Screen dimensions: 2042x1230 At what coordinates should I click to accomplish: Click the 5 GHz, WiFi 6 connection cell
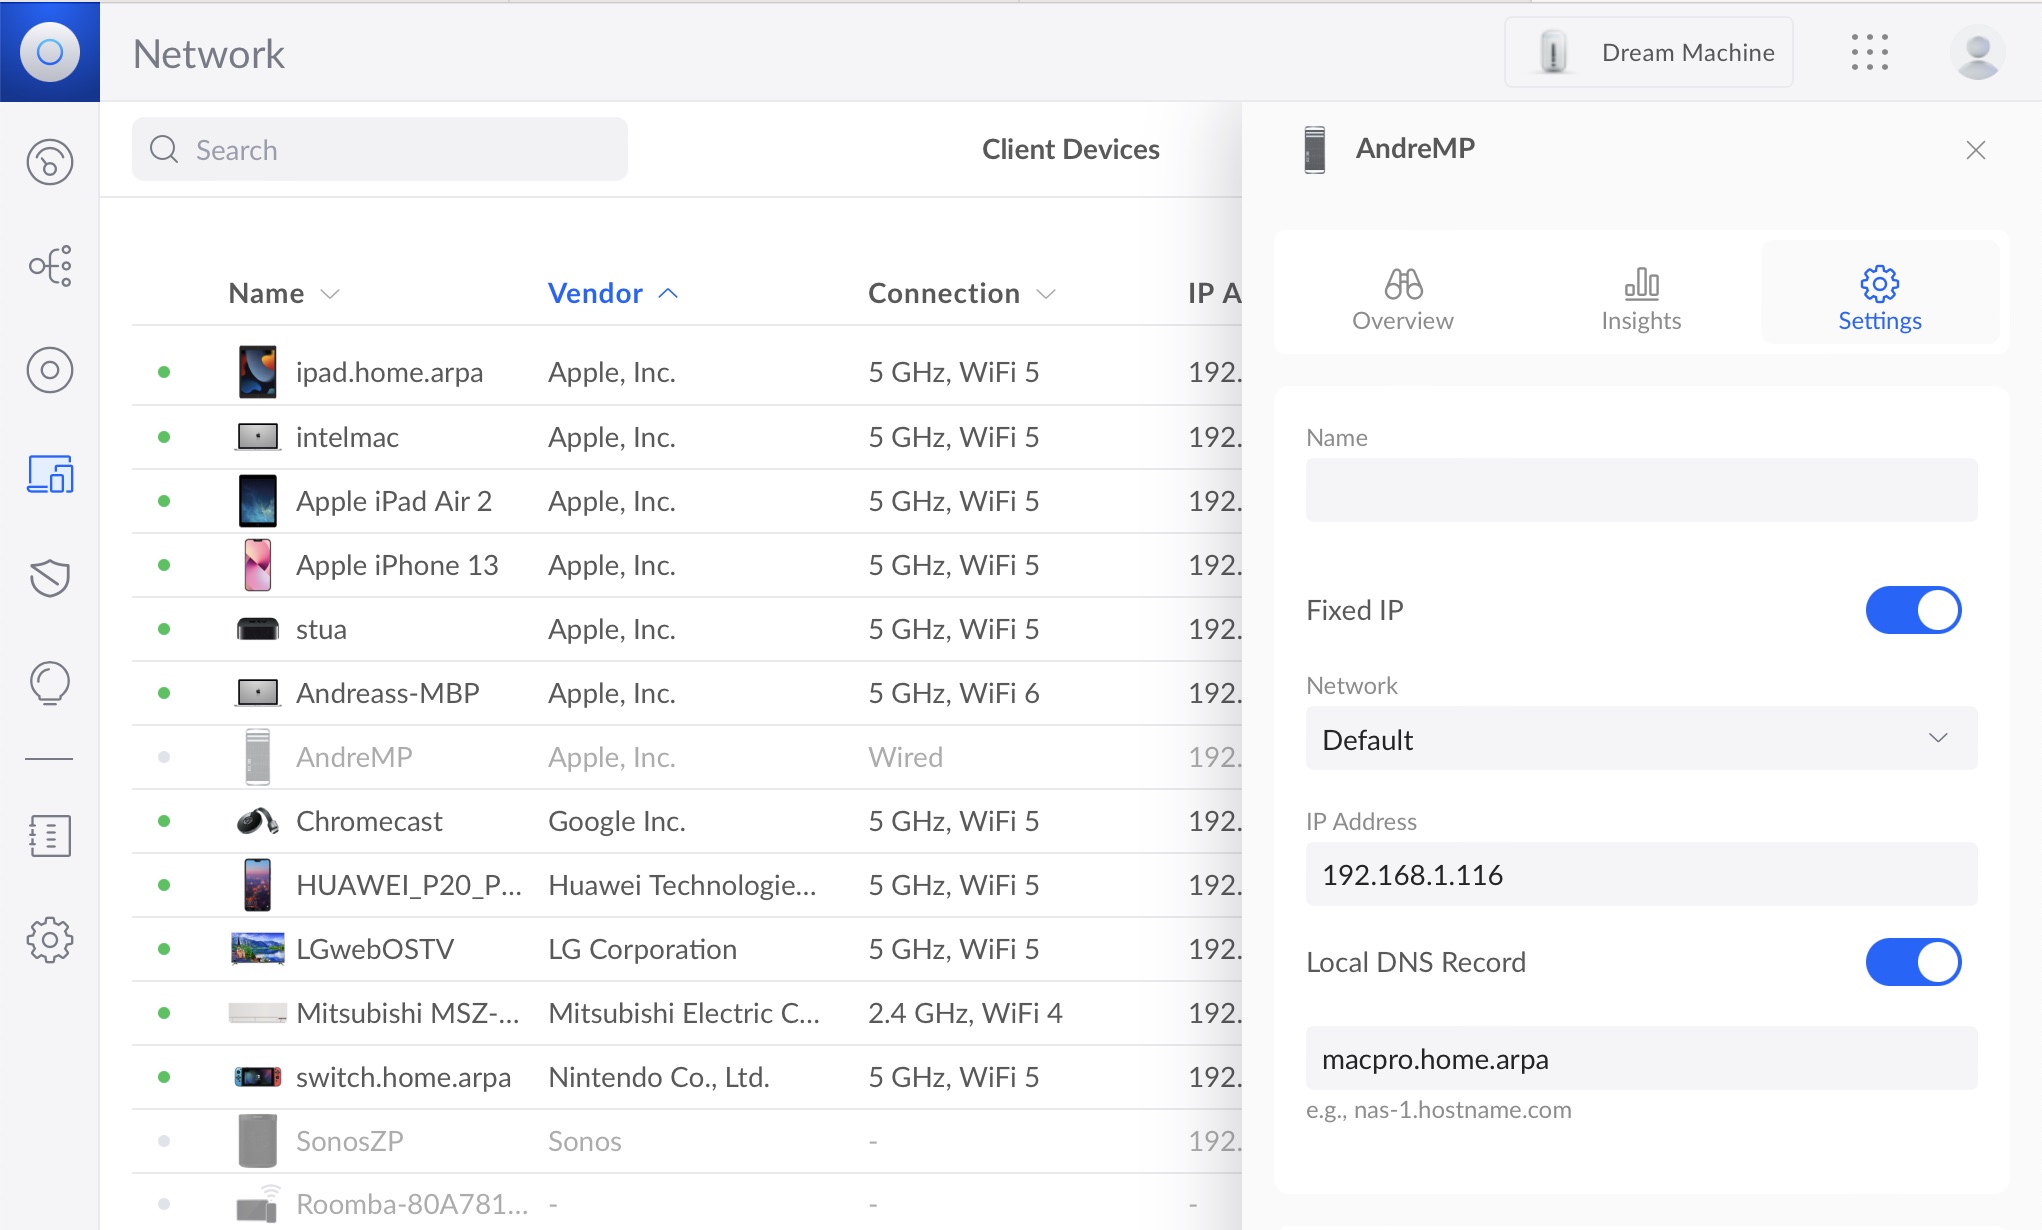coord(954,693)
